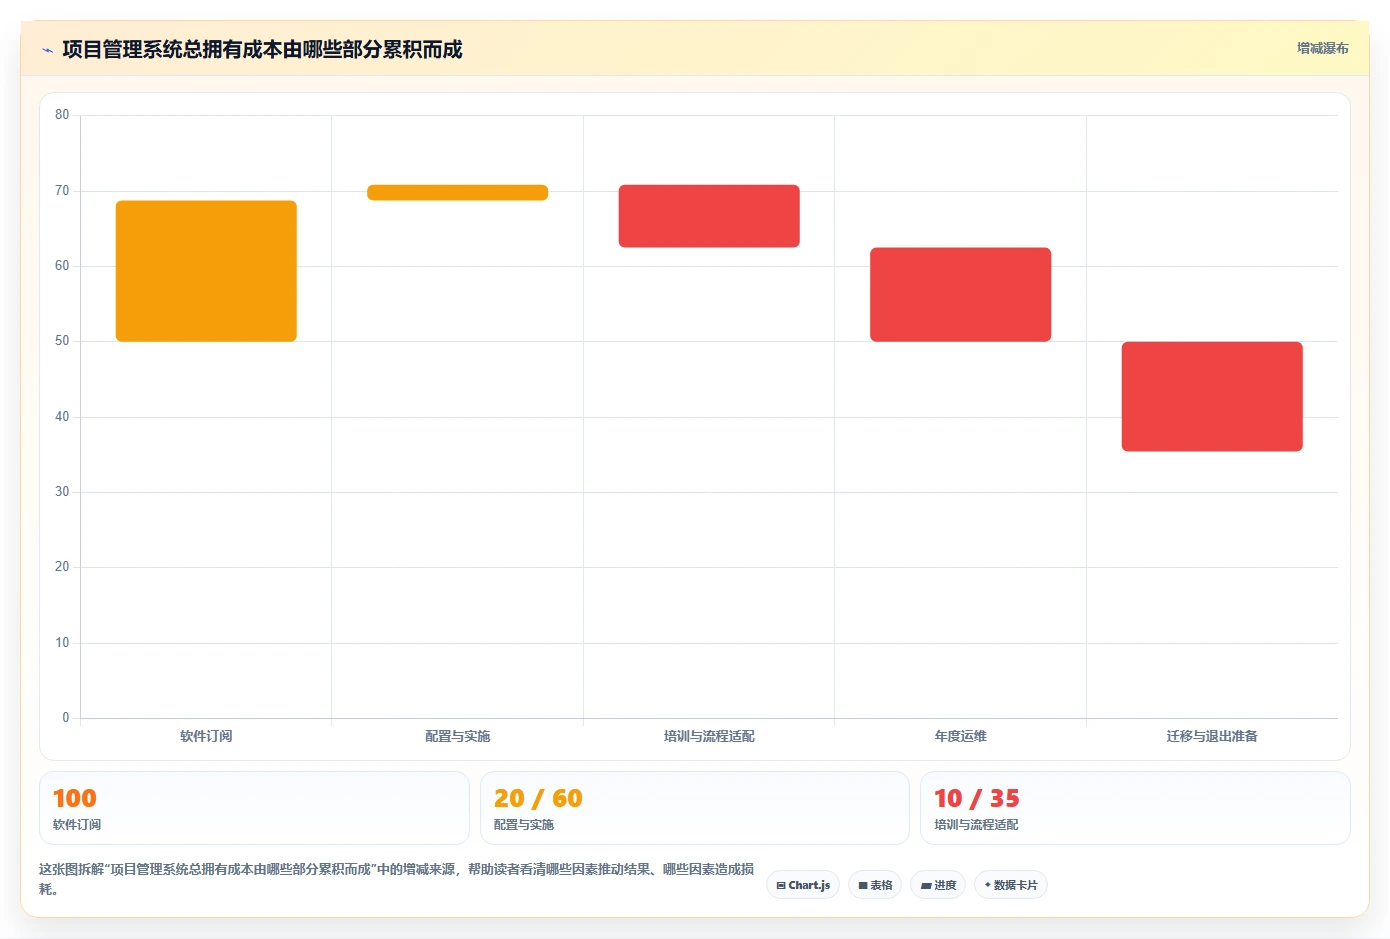Click the y-axis value 80
Screen dimensions: 1390x939
[62, 115]
